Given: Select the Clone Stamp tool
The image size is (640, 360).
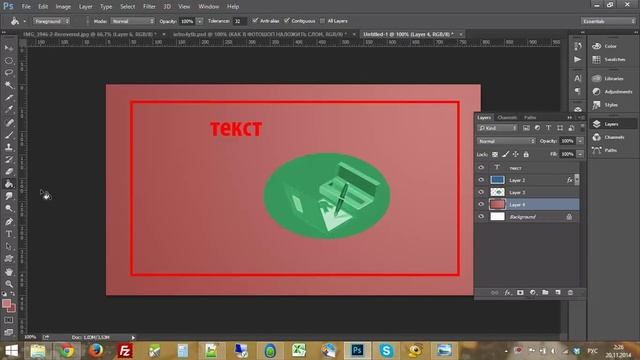Looking at the screenshot, I should (9, 147).
